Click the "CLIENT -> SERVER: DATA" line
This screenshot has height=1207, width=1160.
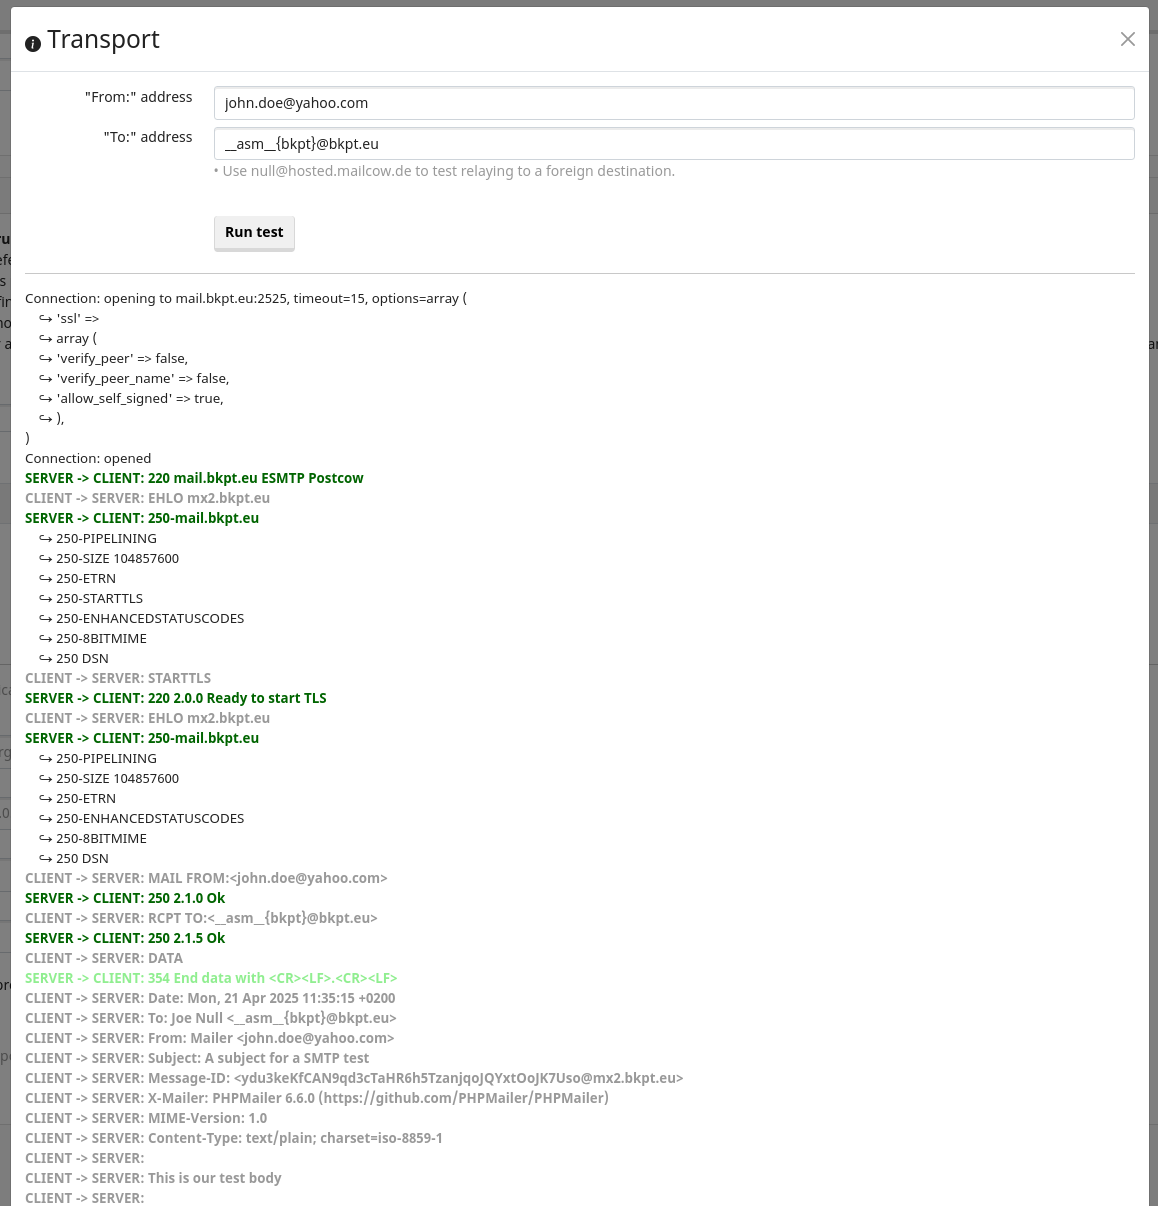click(104, 958)
